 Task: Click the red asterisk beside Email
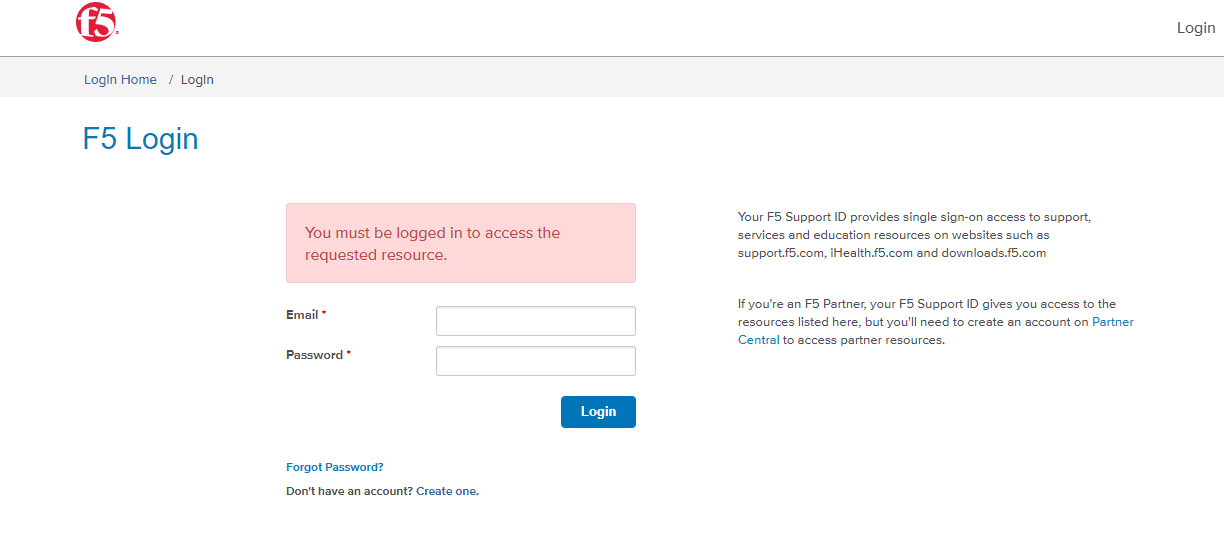click(x=324, y=315)
